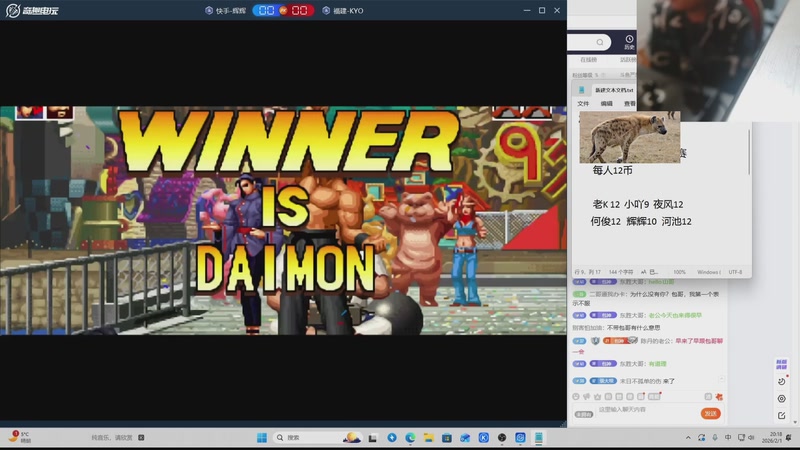Click the volume speaker icon in system tray

tap(751, 437)
